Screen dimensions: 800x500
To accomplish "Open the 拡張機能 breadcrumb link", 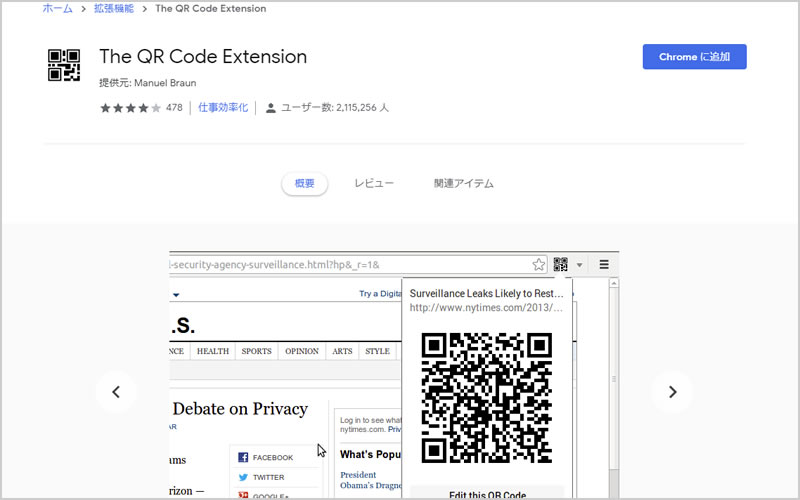I will click(114, 9).
